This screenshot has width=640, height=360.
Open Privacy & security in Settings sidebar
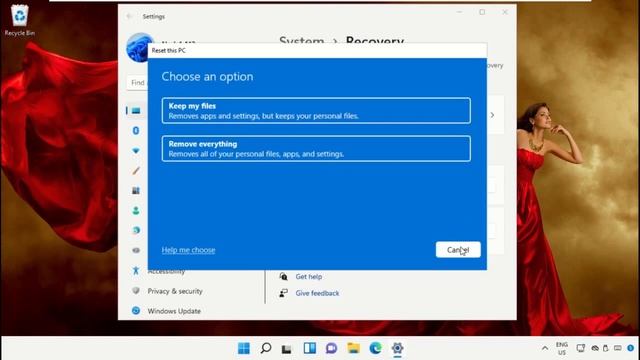pos(175,291)
